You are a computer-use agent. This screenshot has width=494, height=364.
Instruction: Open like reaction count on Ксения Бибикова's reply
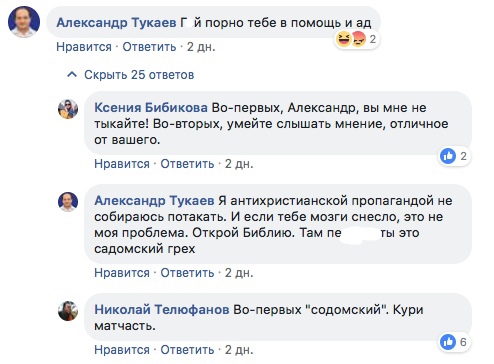(454, 156)
